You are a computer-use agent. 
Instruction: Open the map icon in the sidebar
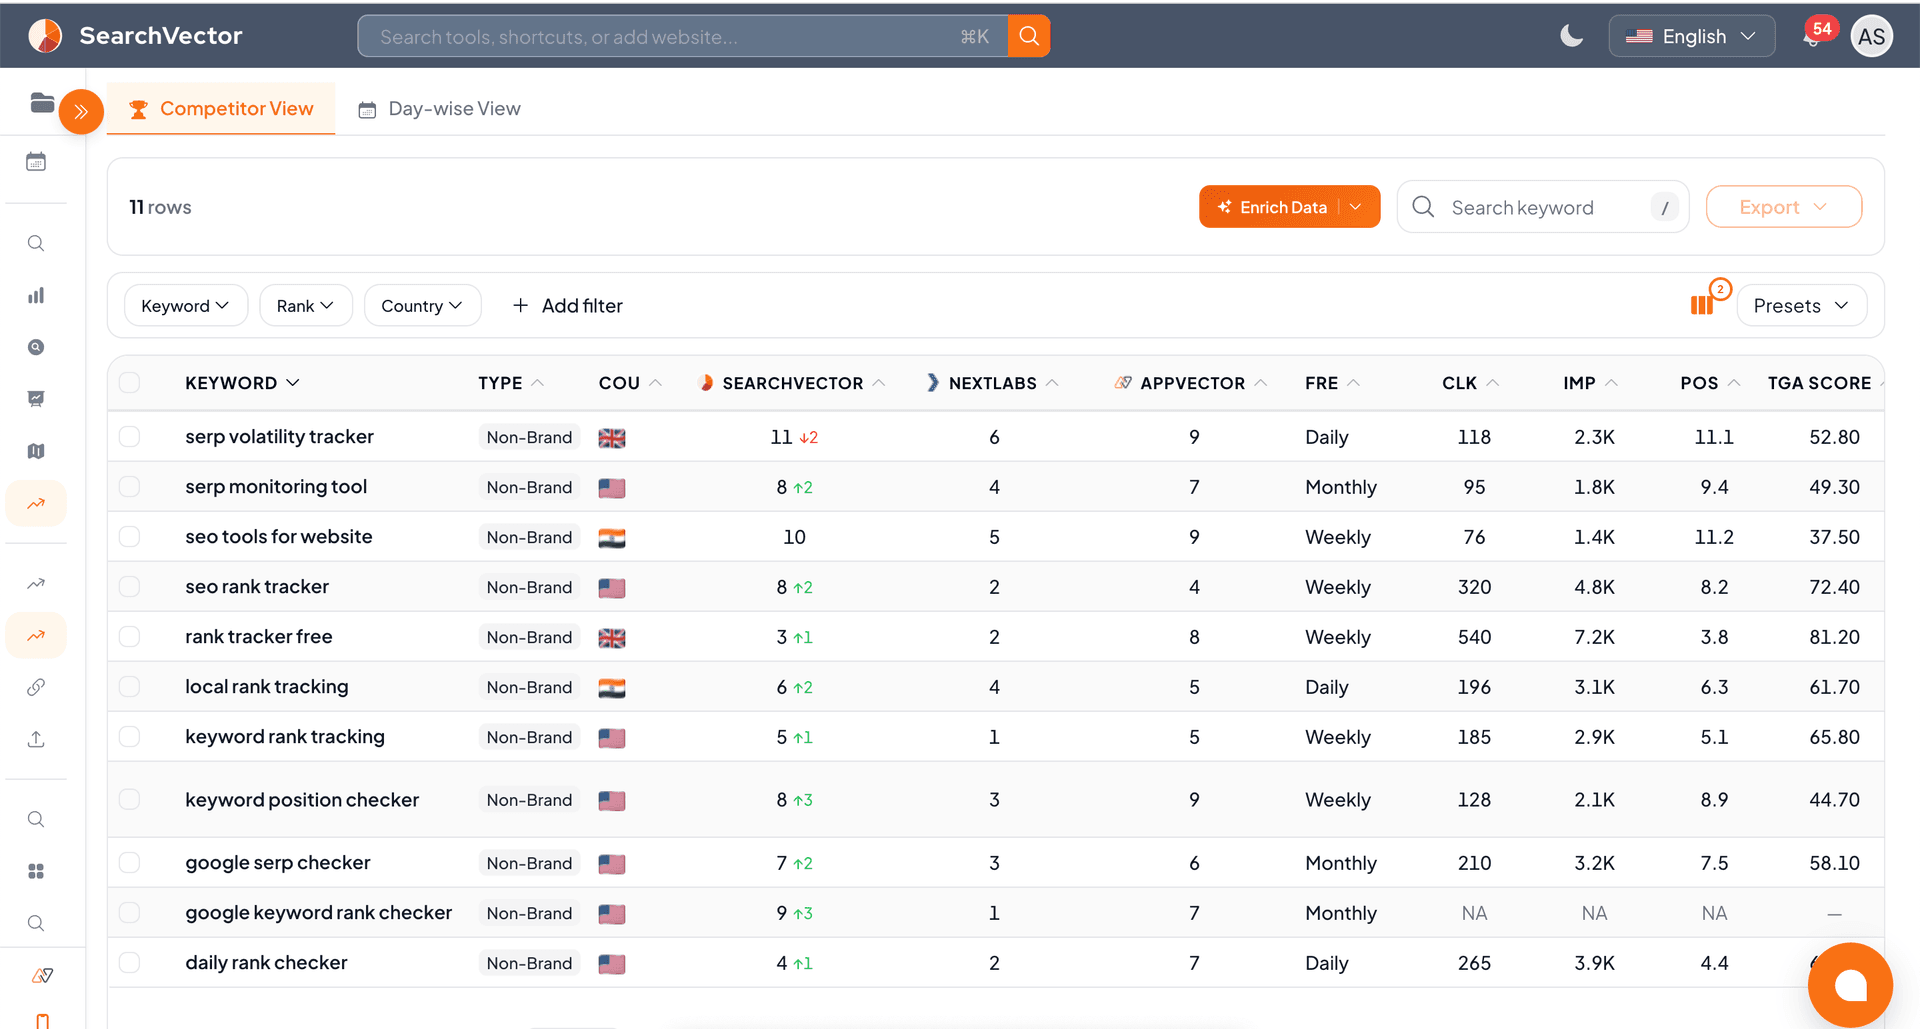[36, 451]
